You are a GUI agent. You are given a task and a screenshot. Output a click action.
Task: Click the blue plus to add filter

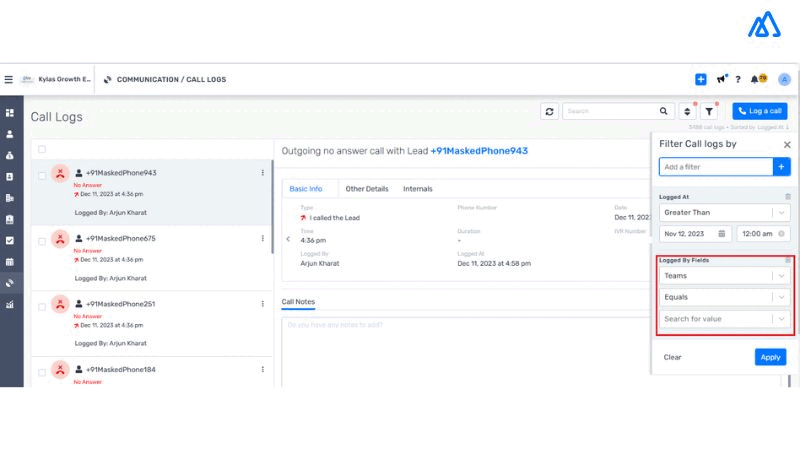point(782,167)
